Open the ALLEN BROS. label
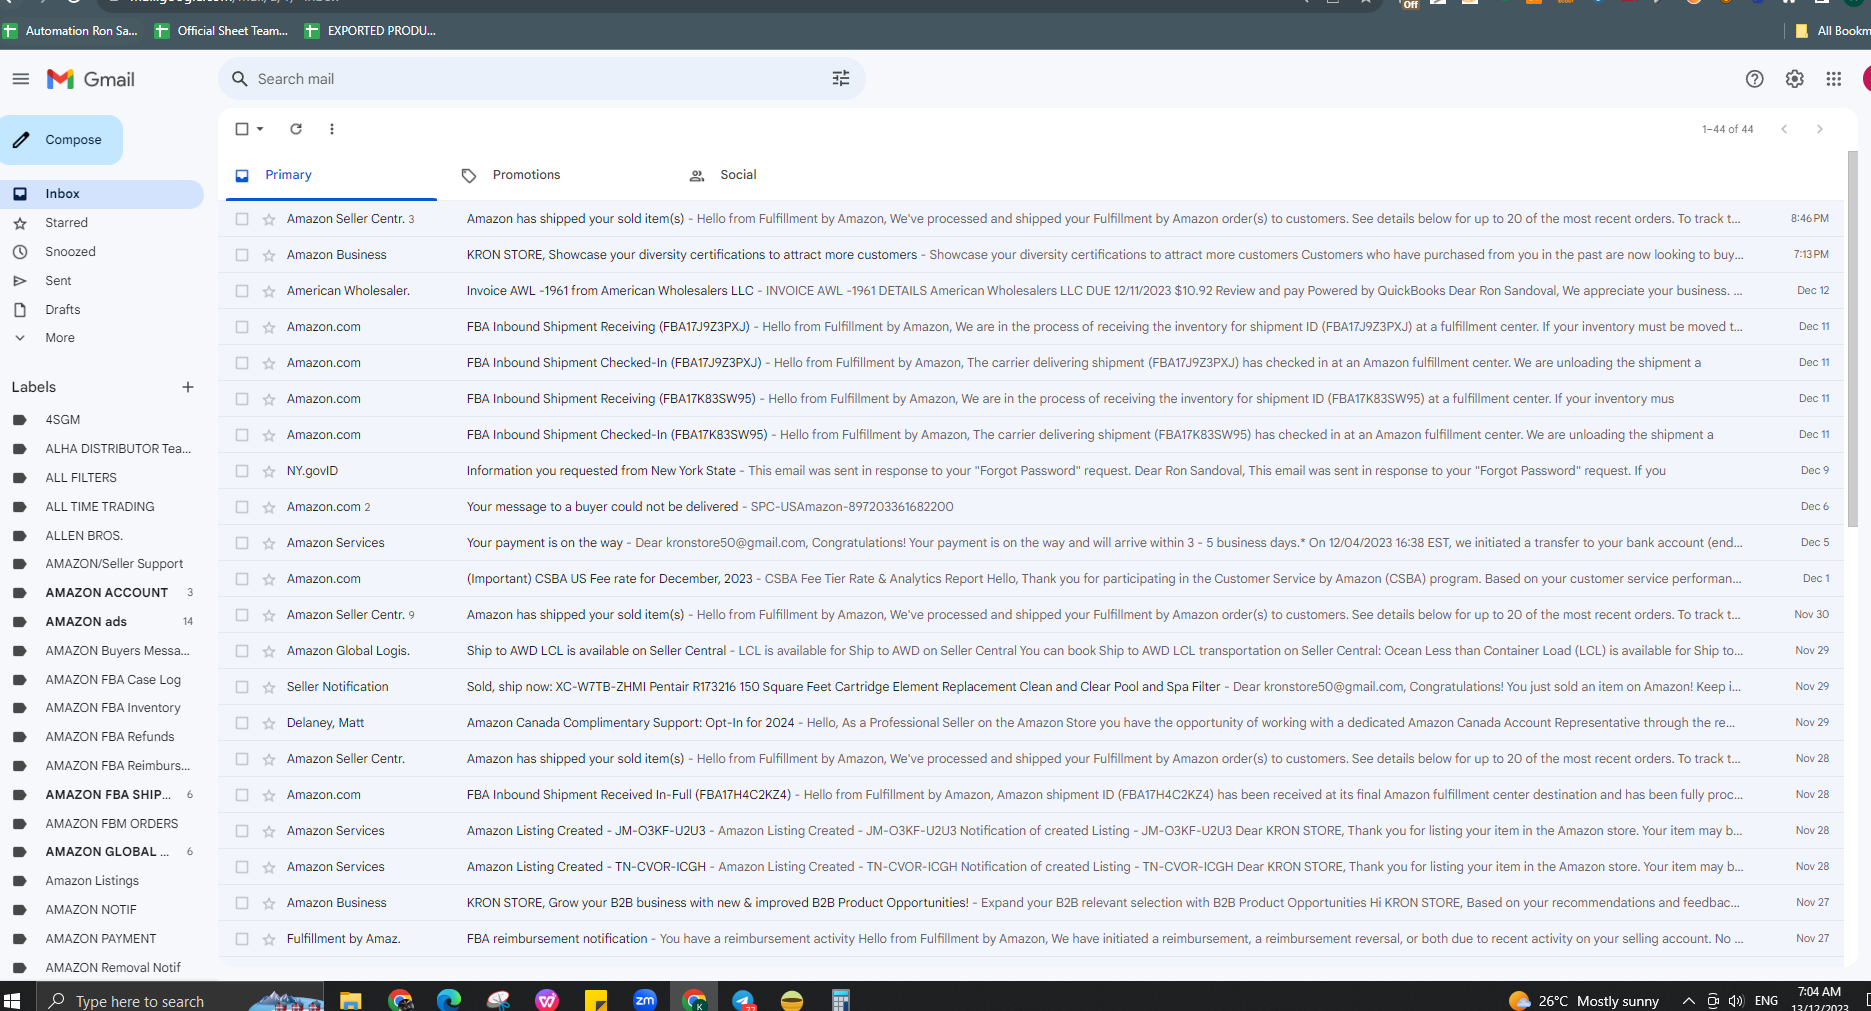This screenshot has height=1011, width=1871. (84, 536)
